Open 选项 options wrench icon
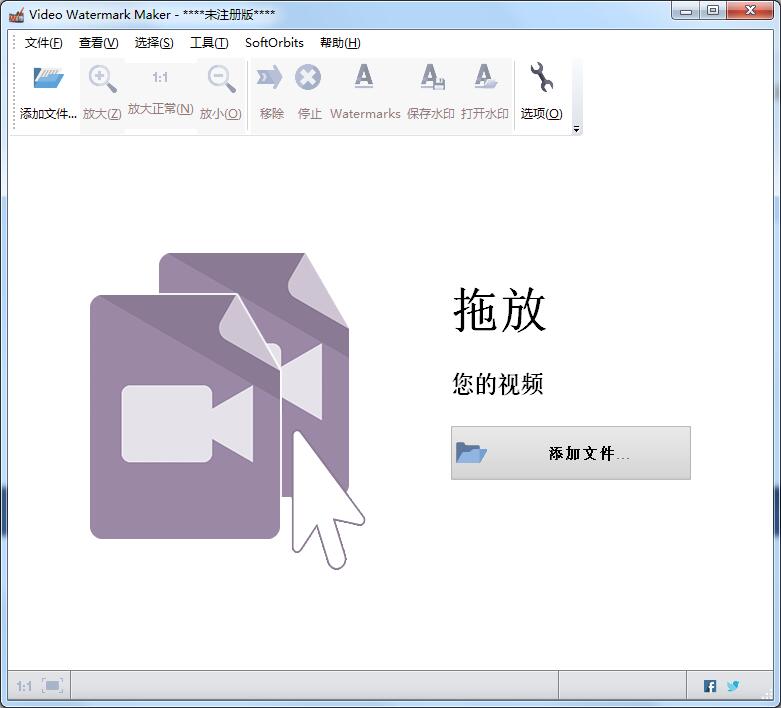This screenshot has height=708, width=781. click(x=541, y=79)
